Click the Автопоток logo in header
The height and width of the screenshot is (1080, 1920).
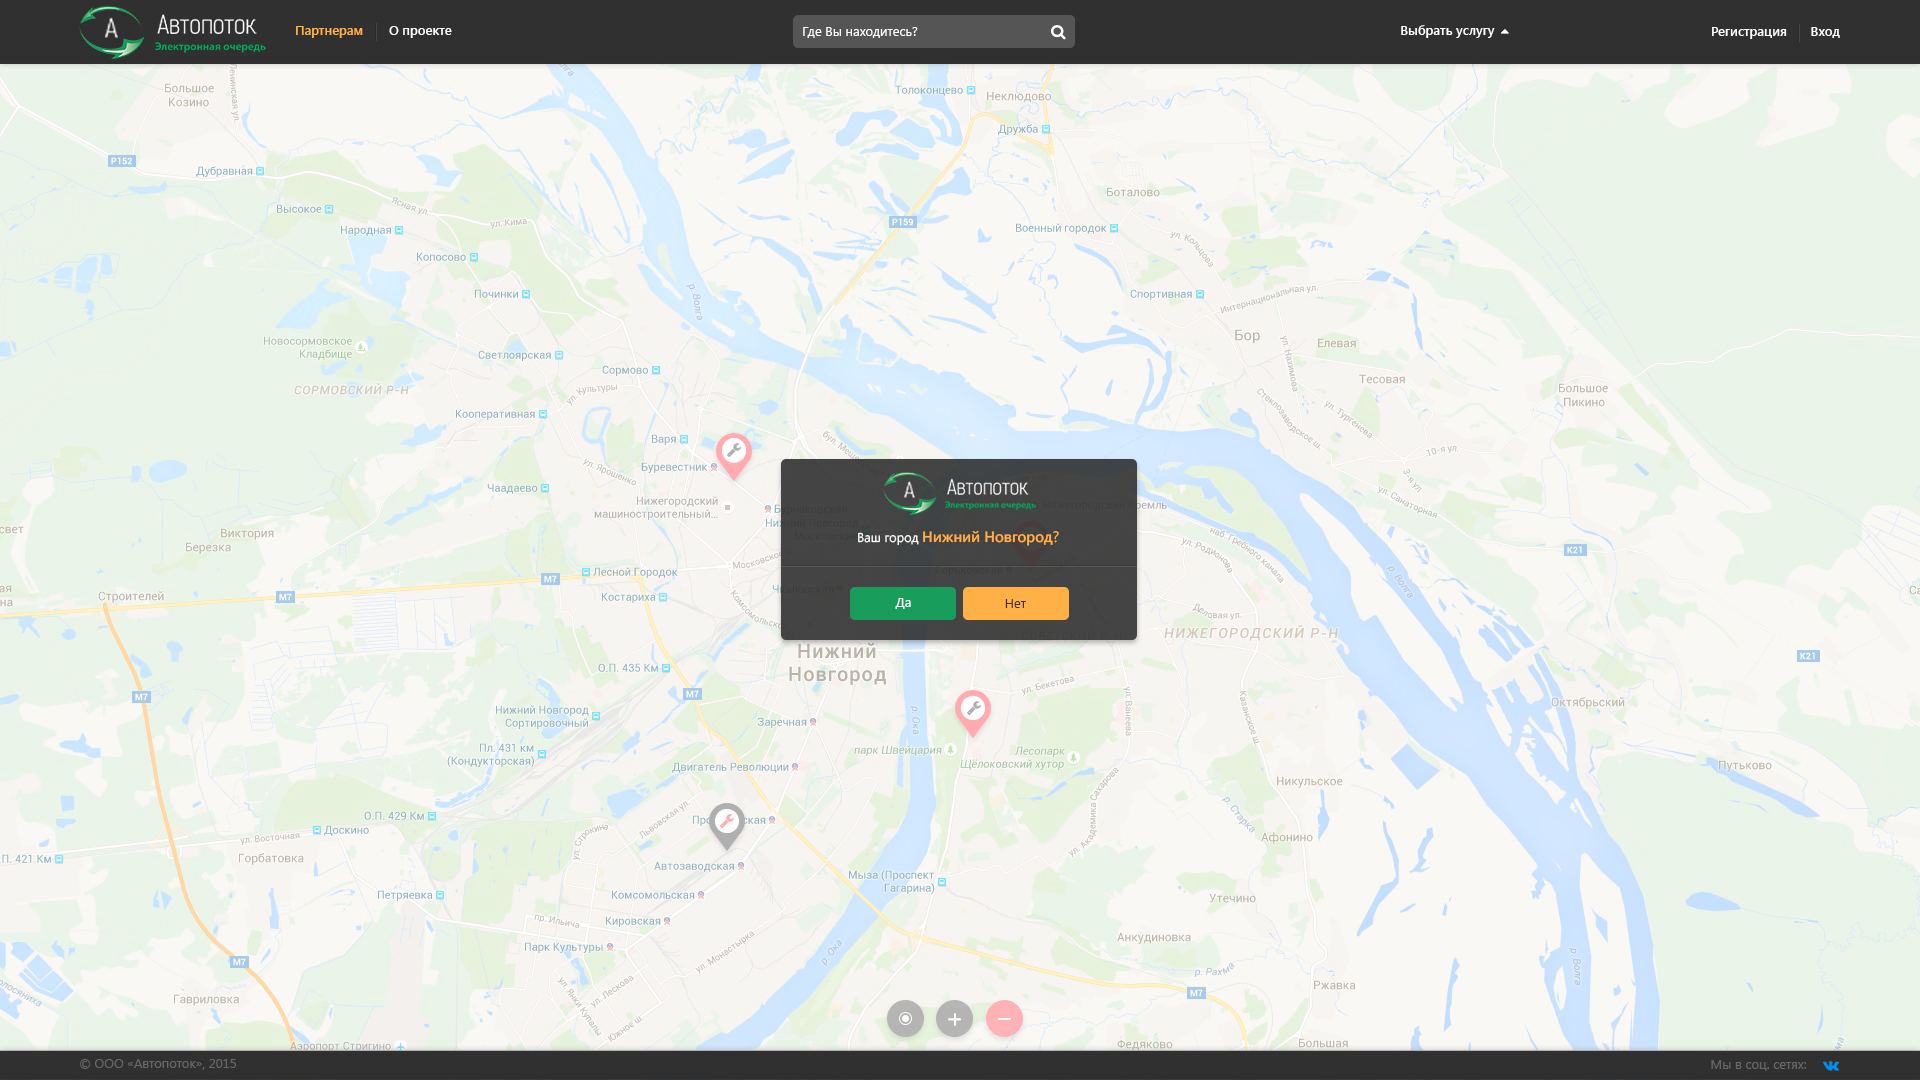173,32
